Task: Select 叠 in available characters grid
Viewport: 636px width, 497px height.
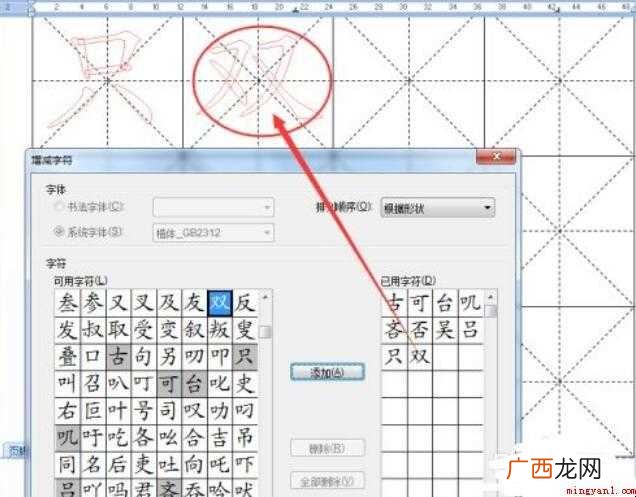Action: coord(67,357)
